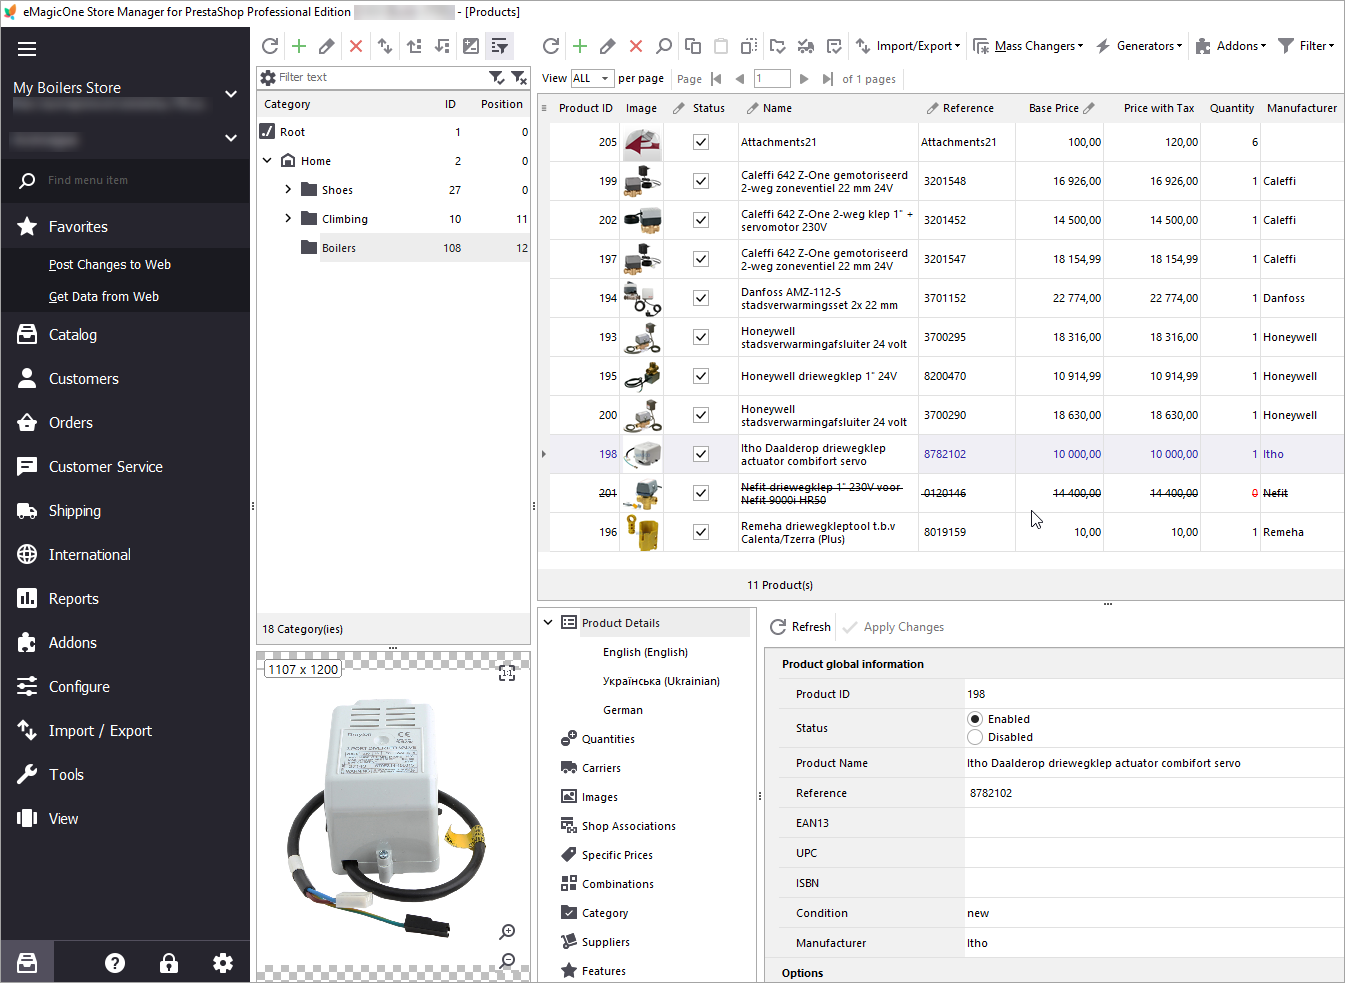1345x983 pixels.
Task: Toggle status checkbox for Remeha product 196
Action: 701,532
